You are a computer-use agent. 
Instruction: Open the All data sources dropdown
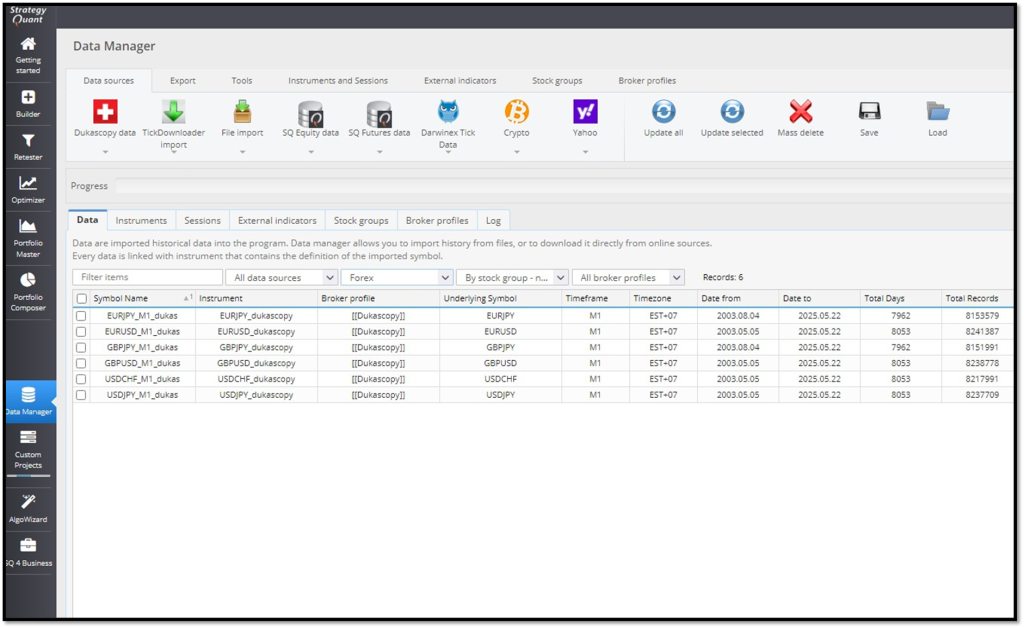point(281,278)
